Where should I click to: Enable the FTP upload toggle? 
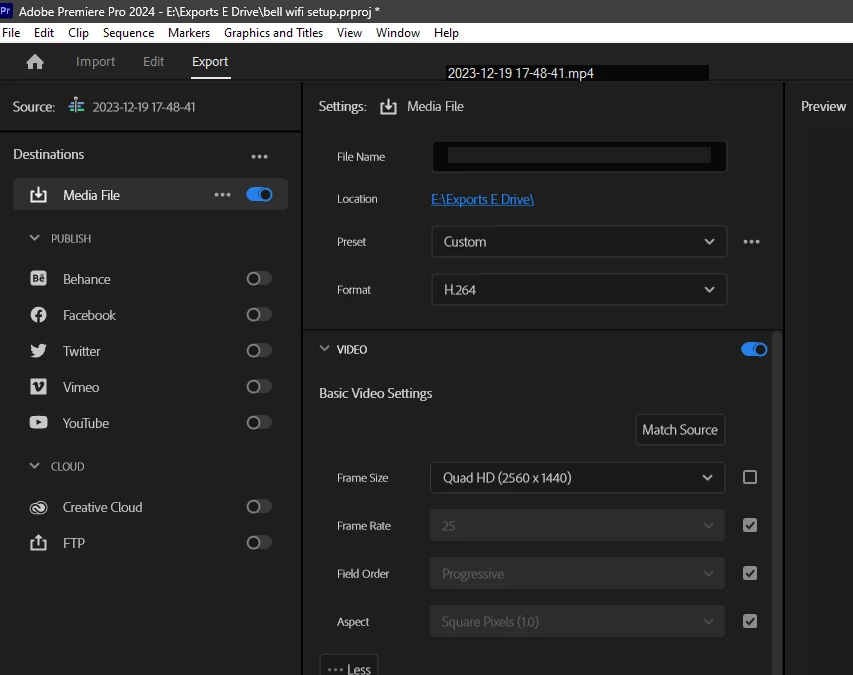click(259, 542)
